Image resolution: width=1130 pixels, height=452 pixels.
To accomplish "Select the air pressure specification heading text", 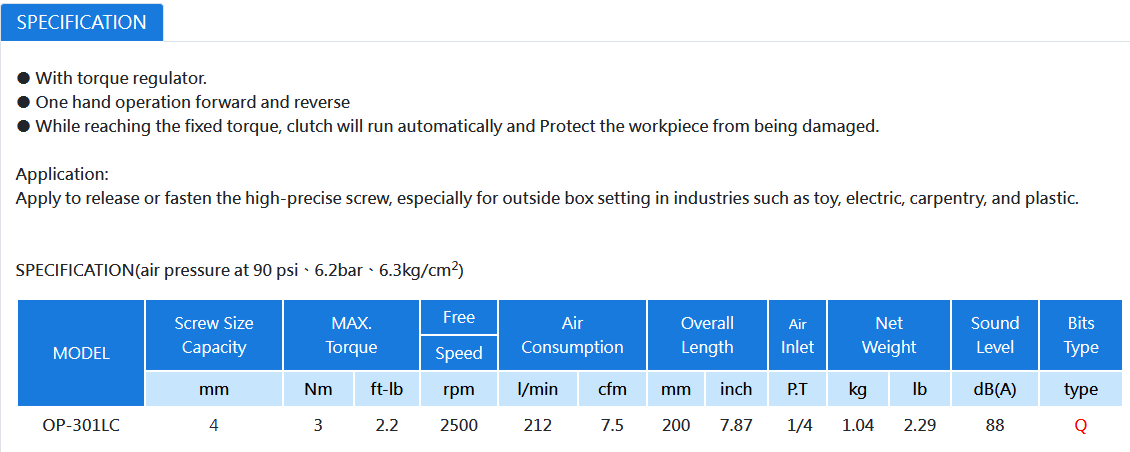I will pos(239,270).
